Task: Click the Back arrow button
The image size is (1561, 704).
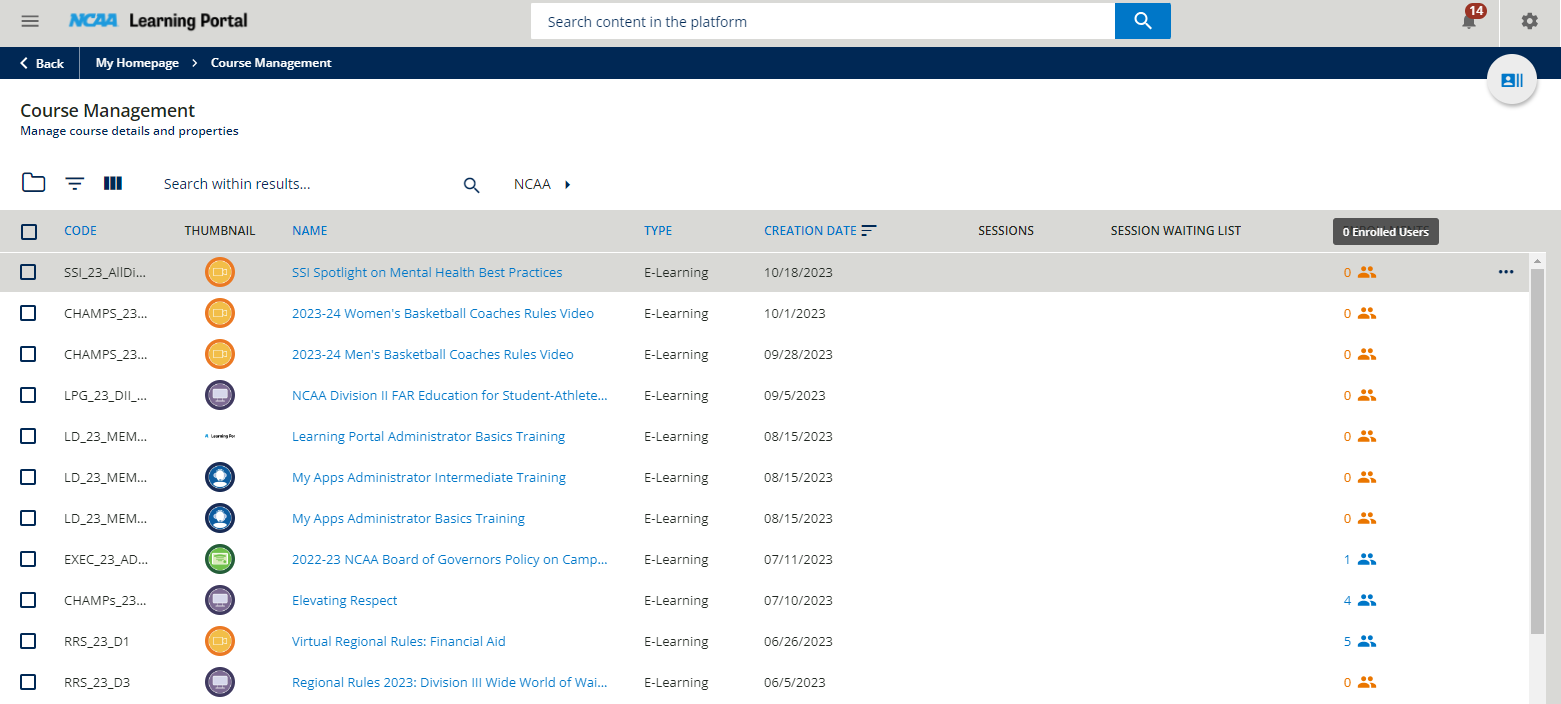Action: (x=41, y=63)
